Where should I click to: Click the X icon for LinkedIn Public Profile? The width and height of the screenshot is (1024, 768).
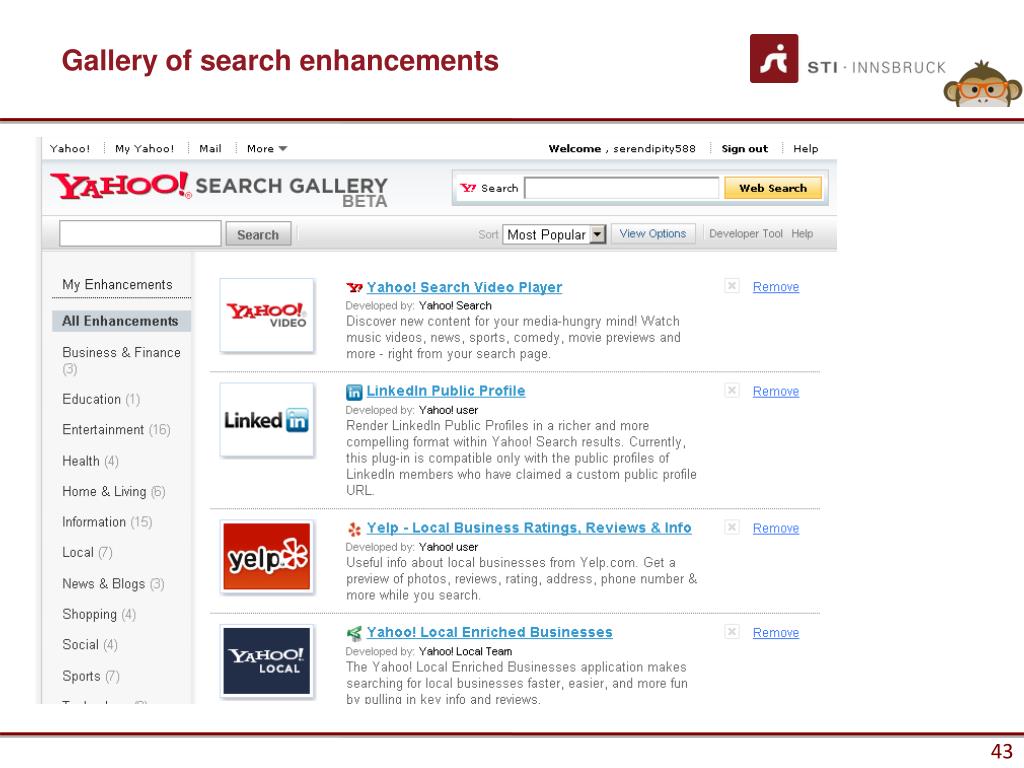click(732, 391)
